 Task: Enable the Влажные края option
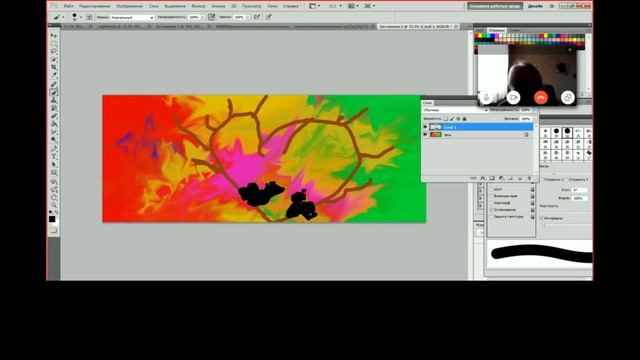(491, 196)
